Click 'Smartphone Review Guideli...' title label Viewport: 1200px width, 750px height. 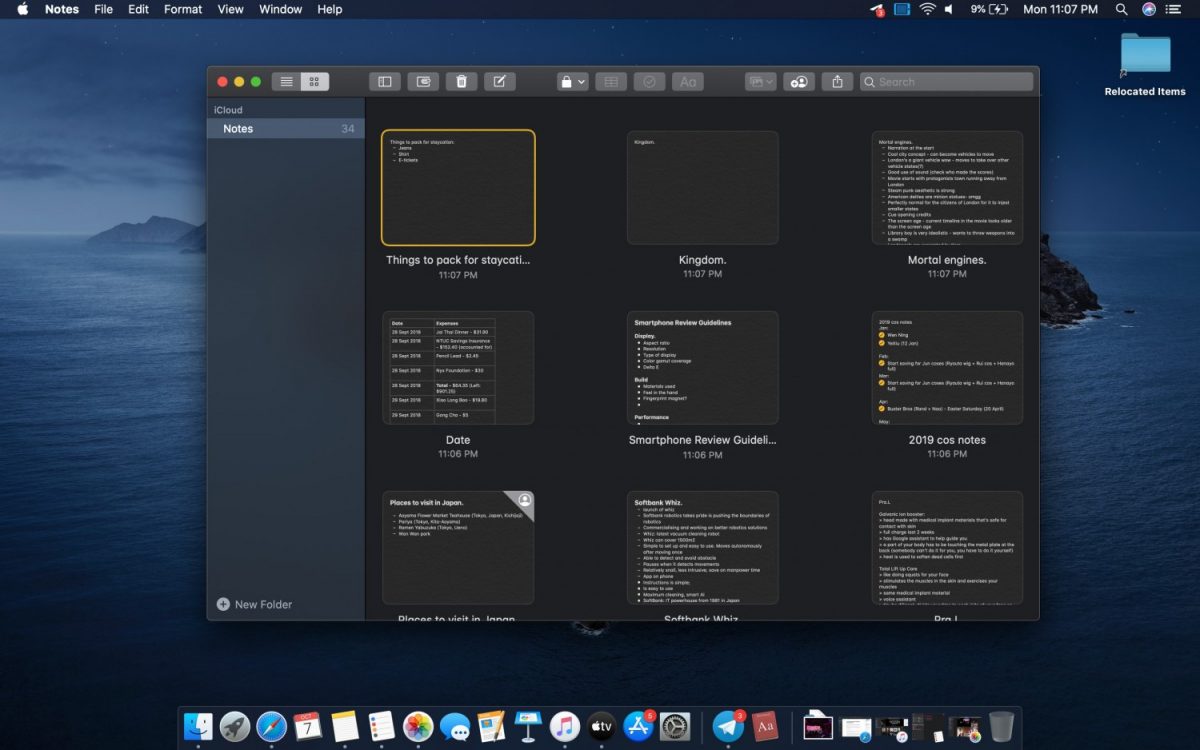[702, 440]
